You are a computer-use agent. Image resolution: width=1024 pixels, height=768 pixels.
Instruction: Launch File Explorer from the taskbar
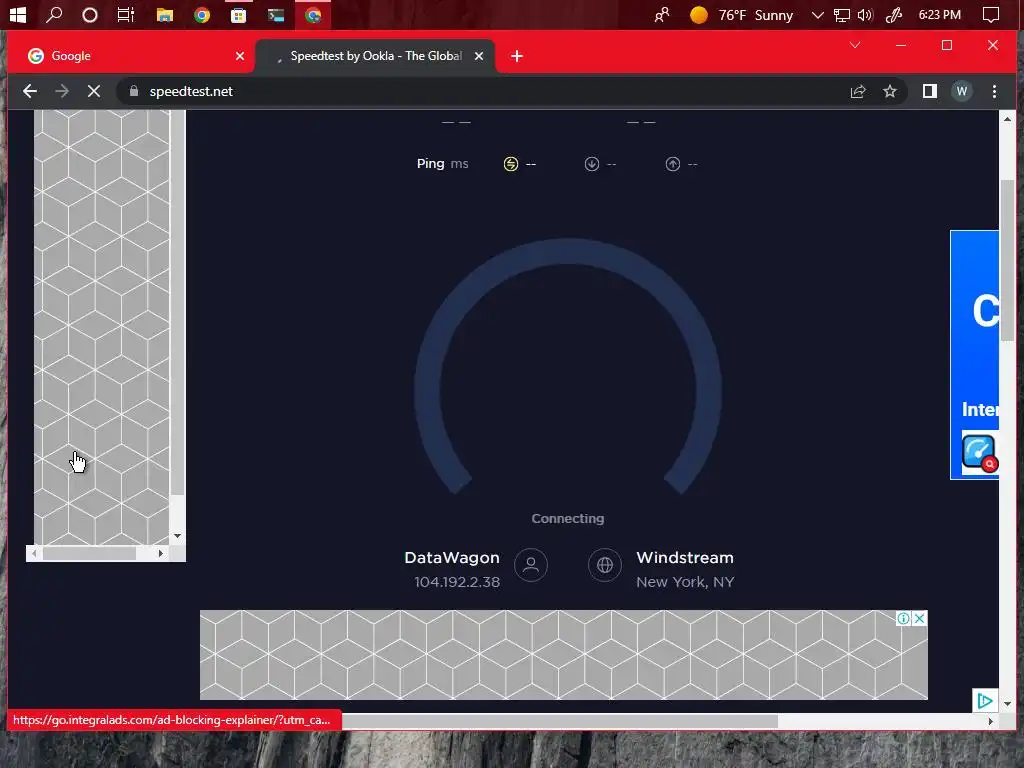(x=165, y=15)
